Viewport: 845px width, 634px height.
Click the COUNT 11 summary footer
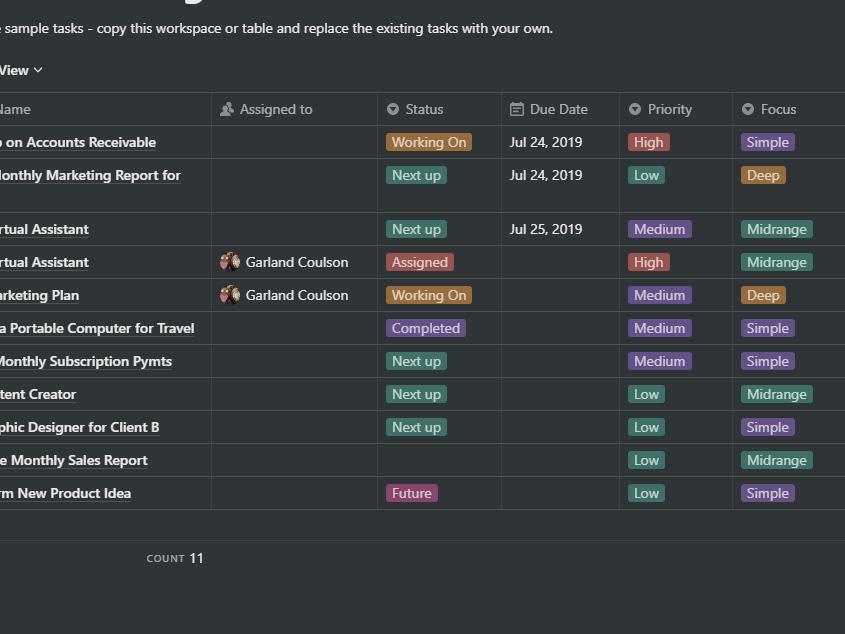(175, 558)
